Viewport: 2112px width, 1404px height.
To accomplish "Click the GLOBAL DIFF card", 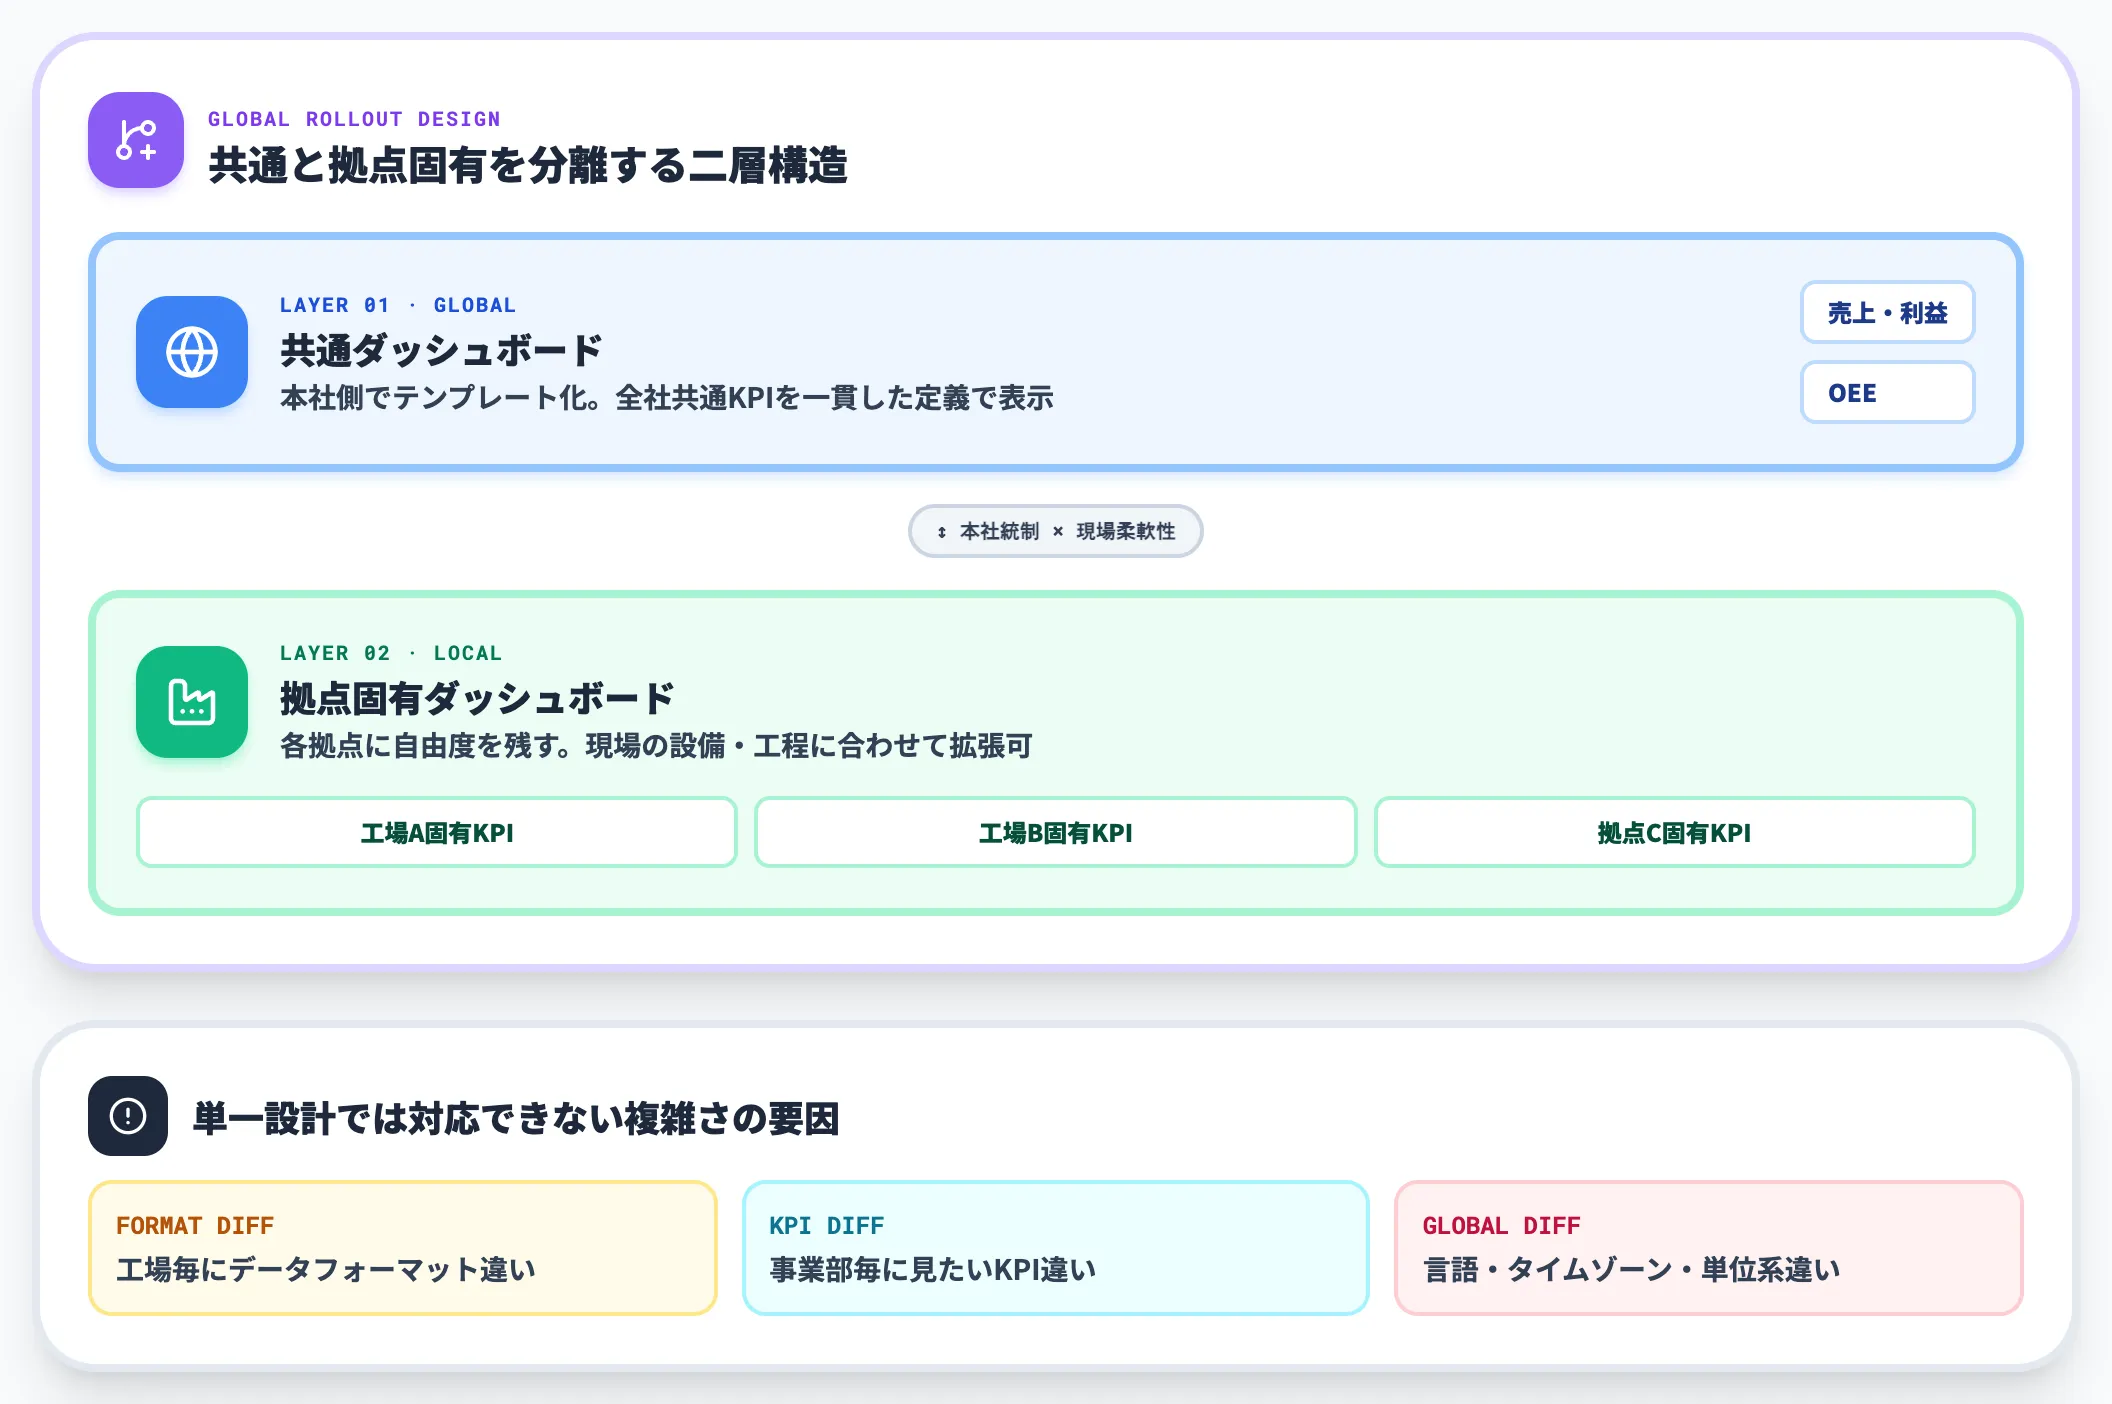I will pyautogui.click(x=1709, y=1248).
